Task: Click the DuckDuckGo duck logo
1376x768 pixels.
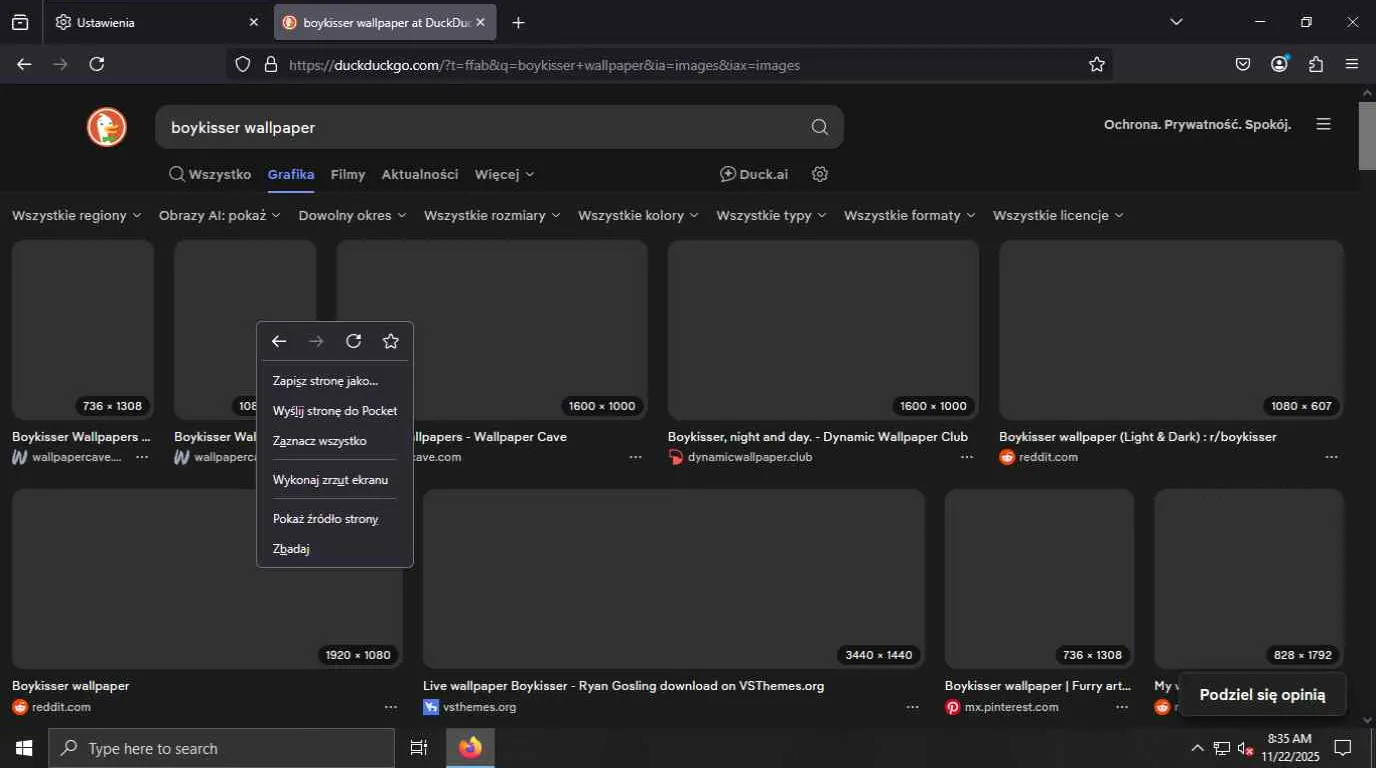Action: [107, 127]
